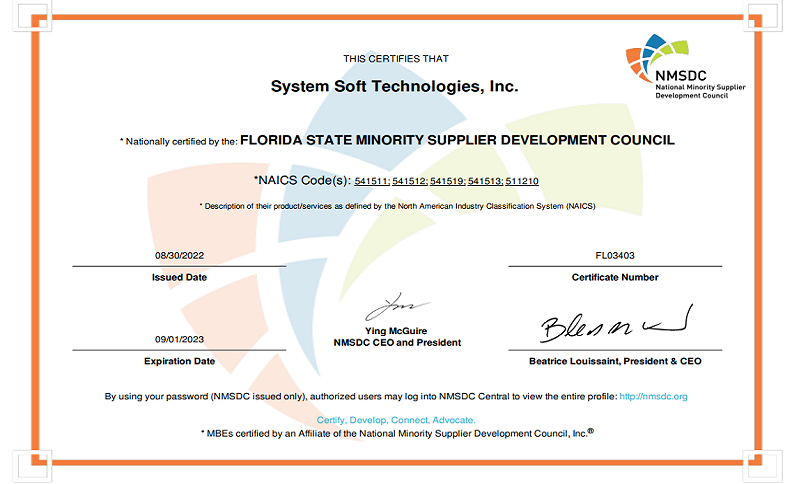Click the 'NMSDC CEO and President' title
Image resolution: width=792 pixels, height=484 pixels.
[397, 343]
